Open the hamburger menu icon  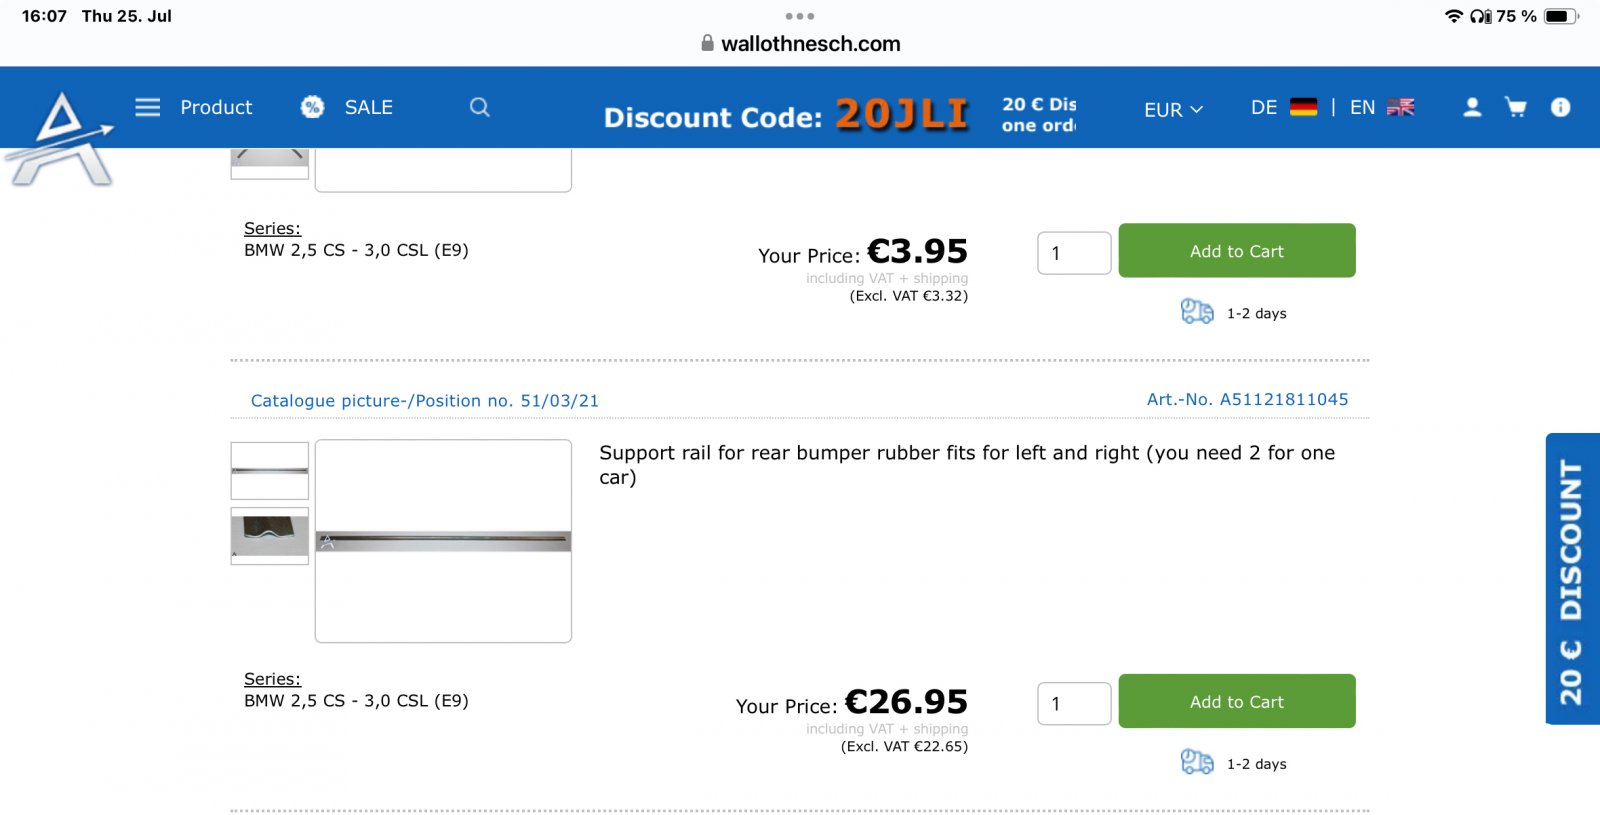point(148,107)
